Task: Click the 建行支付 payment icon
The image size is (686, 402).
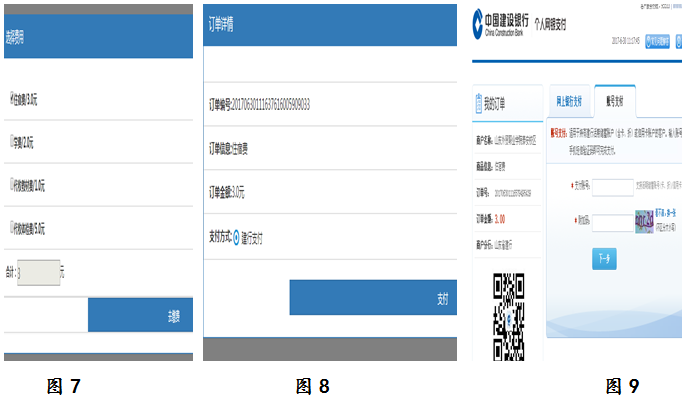Action: tap(237, 238)
